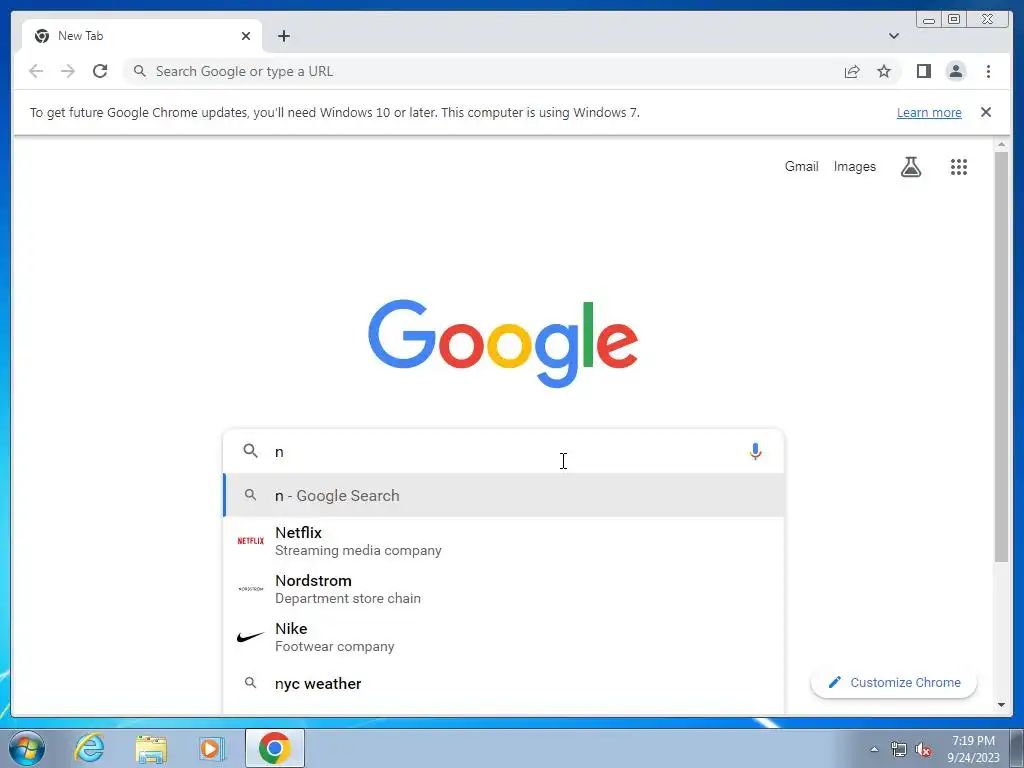Share this page icon in address bar

[852, 71]
